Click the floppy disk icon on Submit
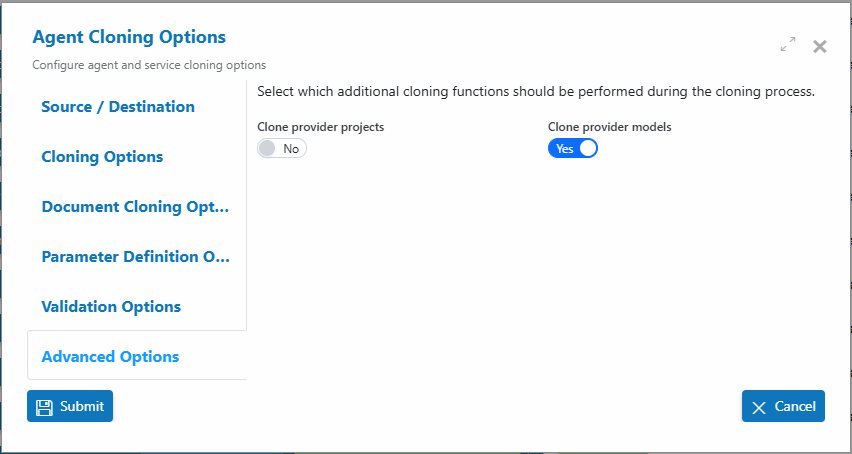 [x=44, y=407]
